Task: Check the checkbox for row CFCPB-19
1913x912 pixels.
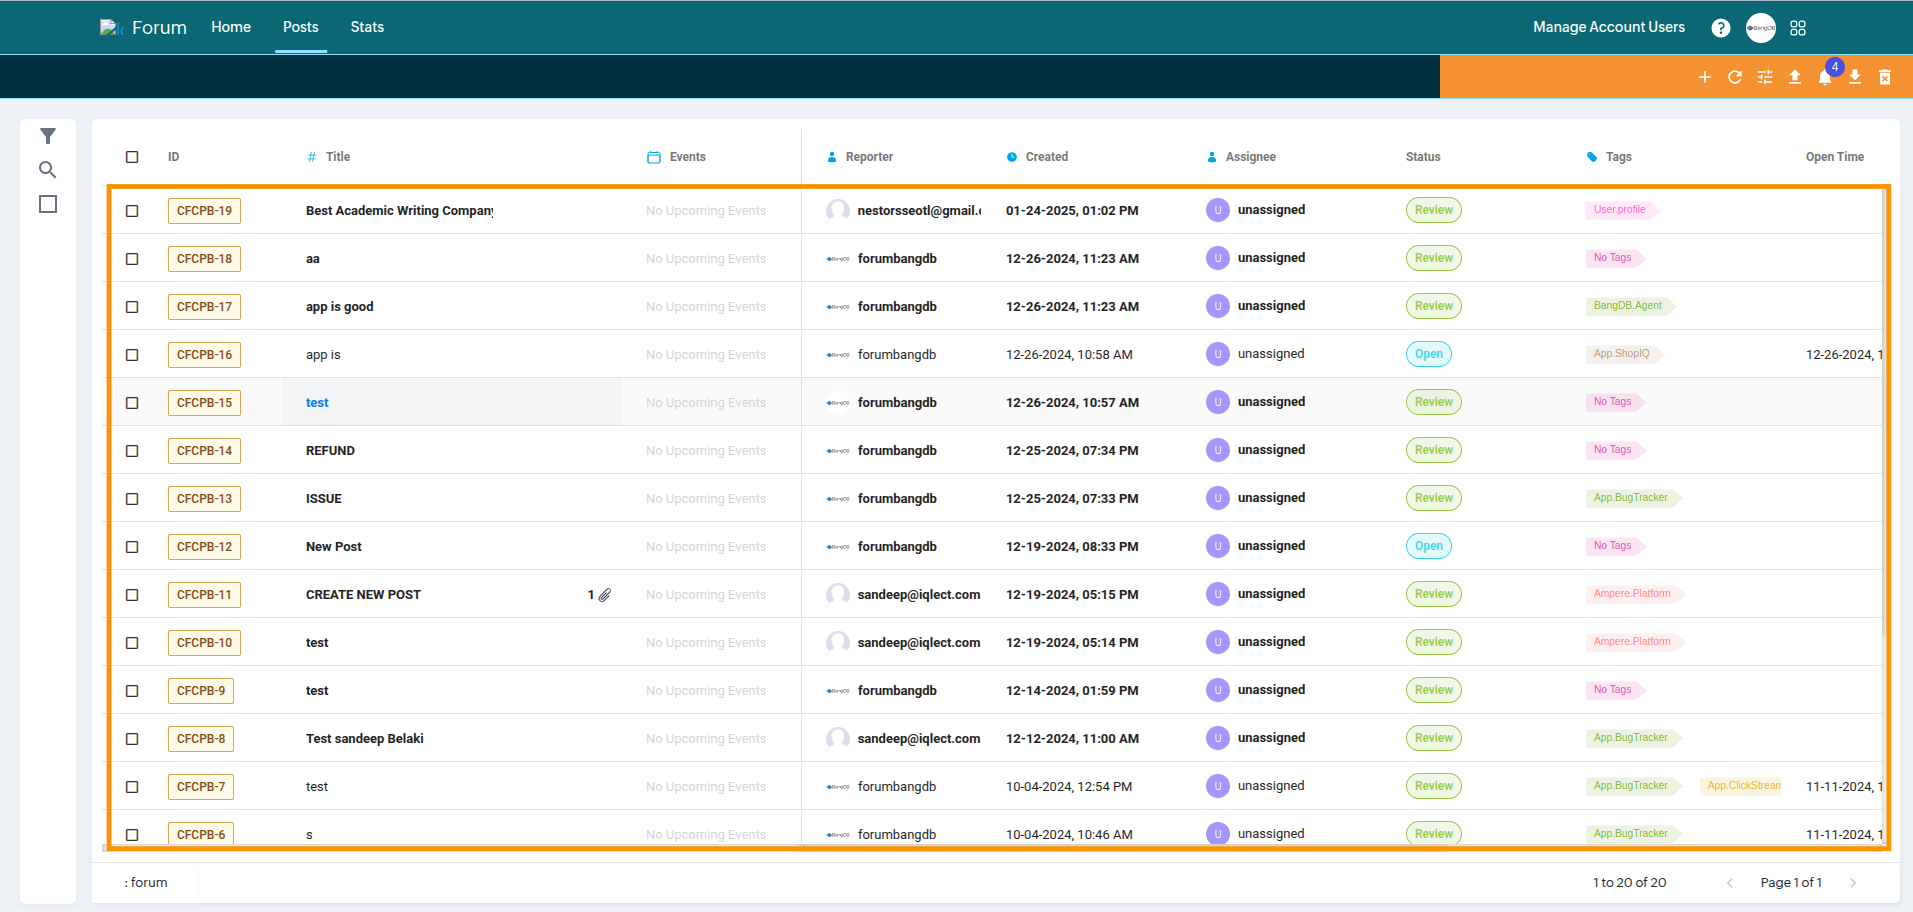Action: coord(132,211)
